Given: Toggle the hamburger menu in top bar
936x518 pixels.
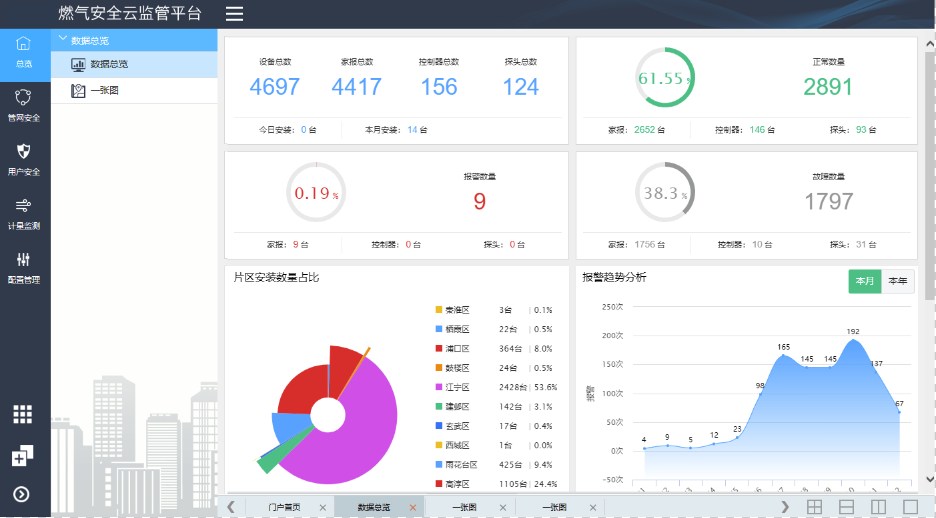Looking at the screenshot, I should pos(234,13).
